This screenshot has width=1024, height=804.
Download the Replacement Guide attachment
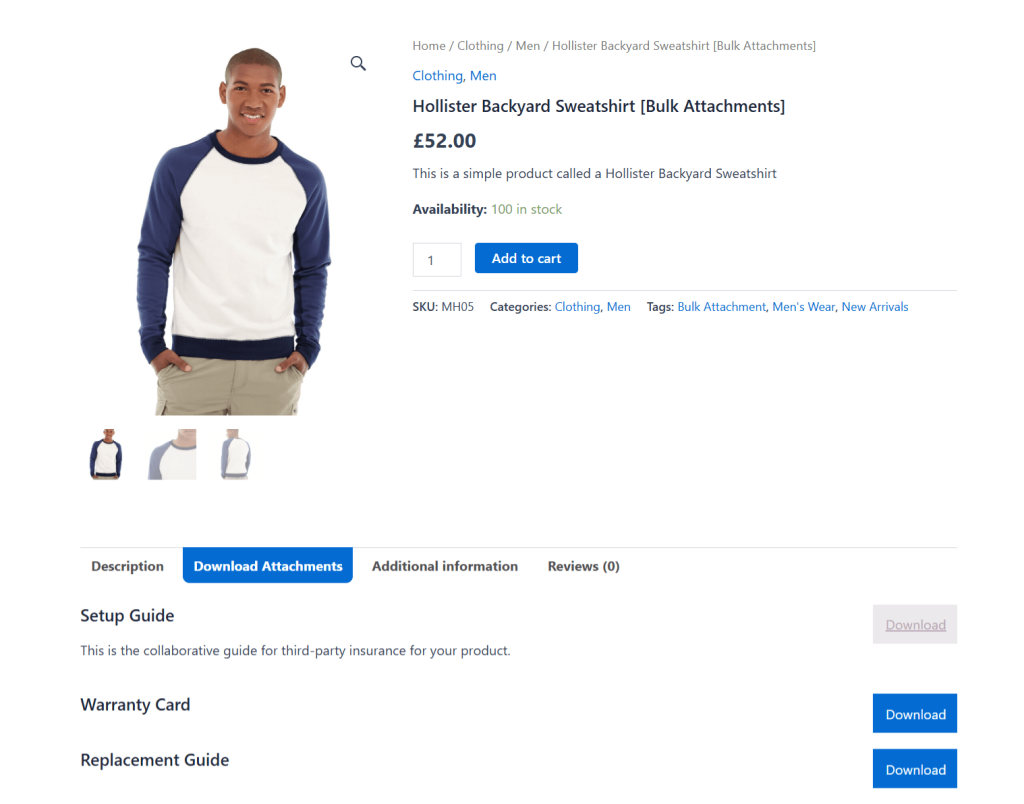[914, 768]
